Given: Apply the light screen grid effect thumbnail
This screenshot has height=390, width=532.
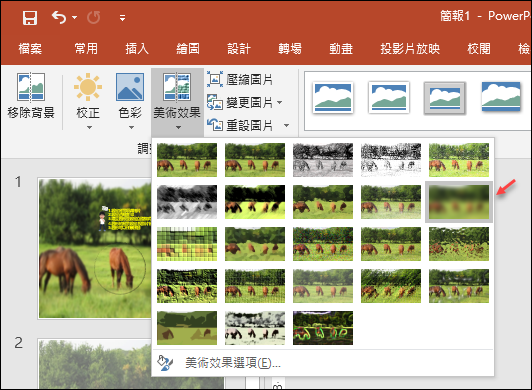Looking at the screenshot, I should (x=187, y=244).
